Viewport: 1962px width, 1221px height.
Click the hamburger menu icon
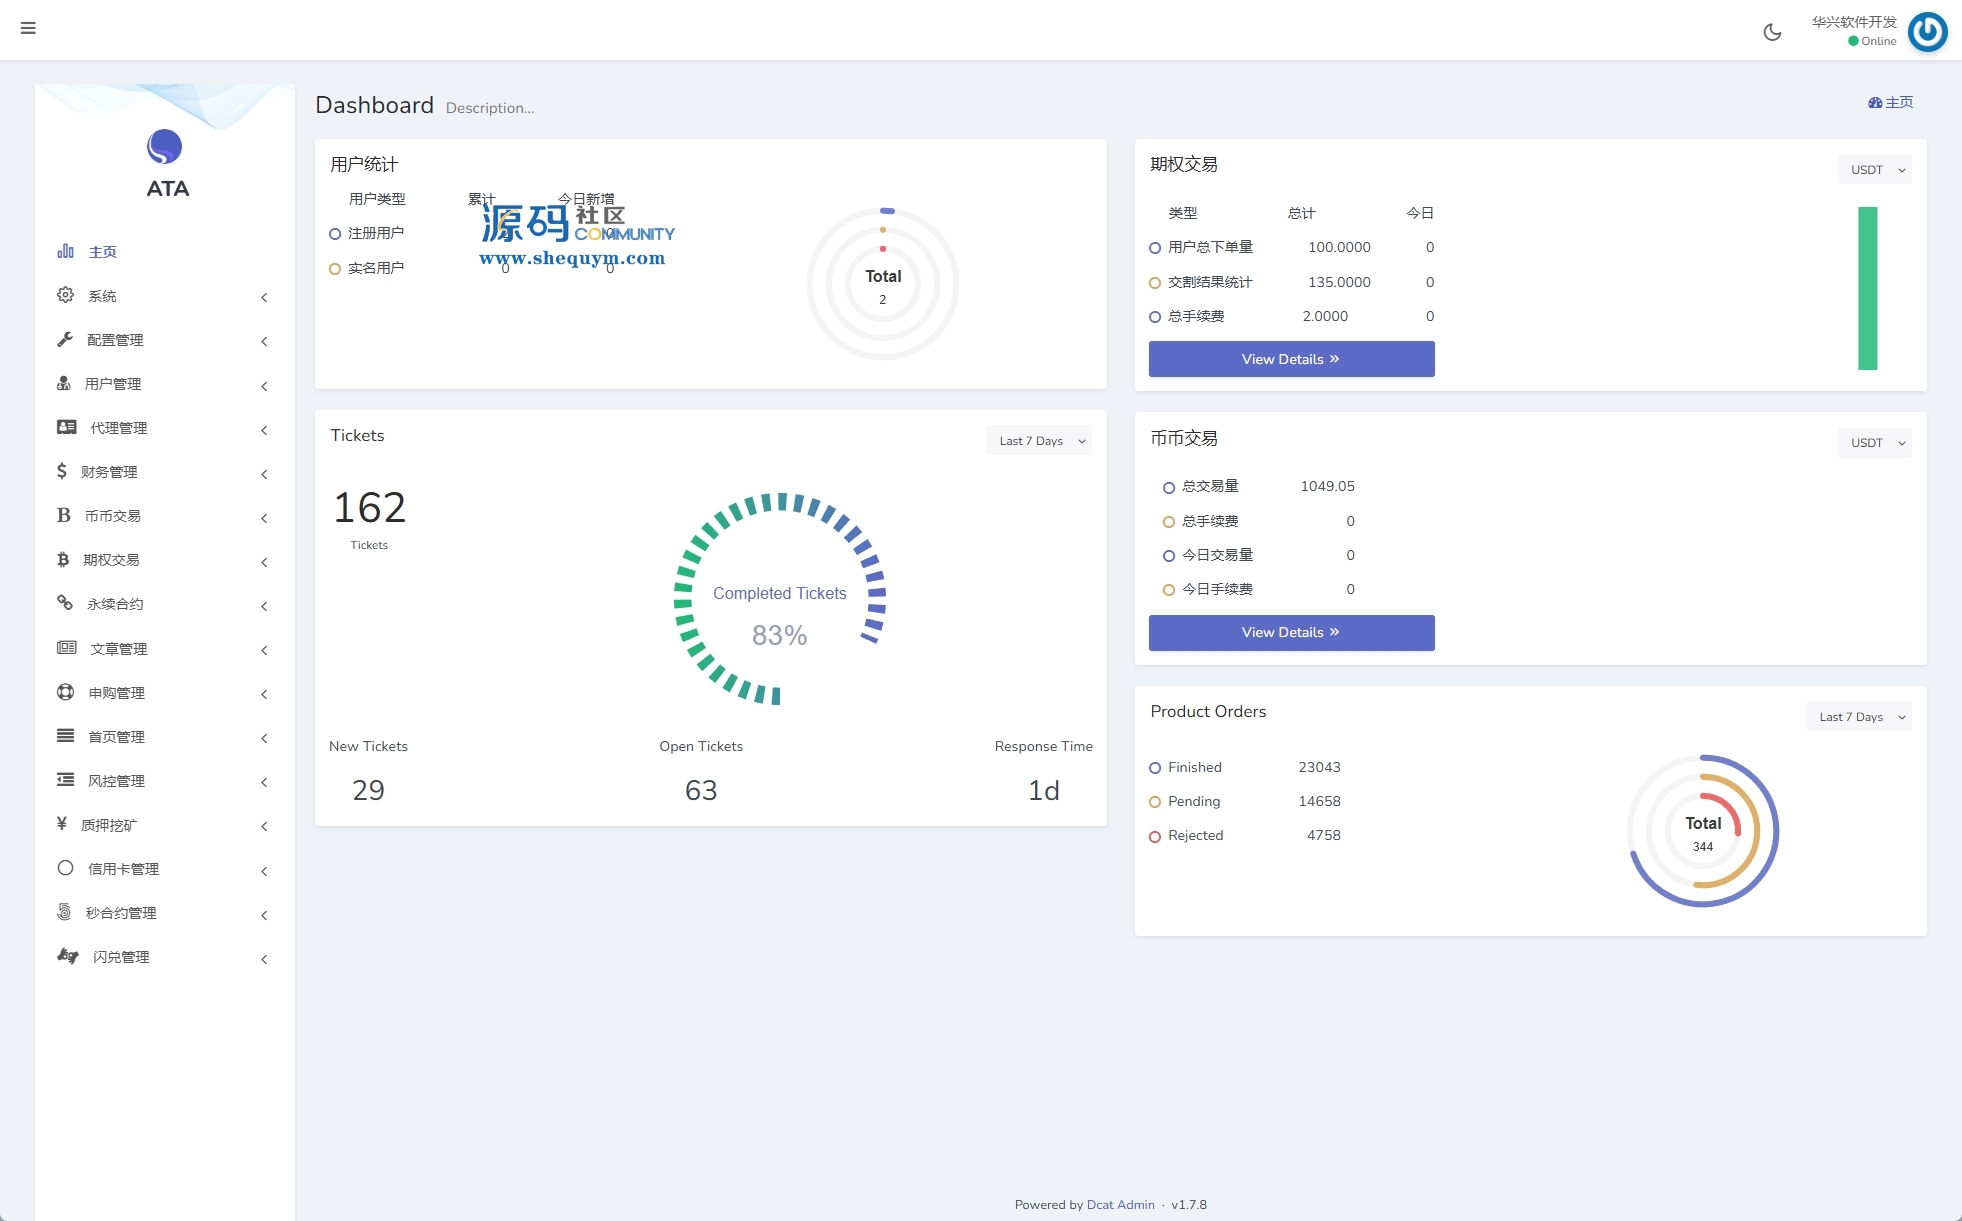[28, 28]
